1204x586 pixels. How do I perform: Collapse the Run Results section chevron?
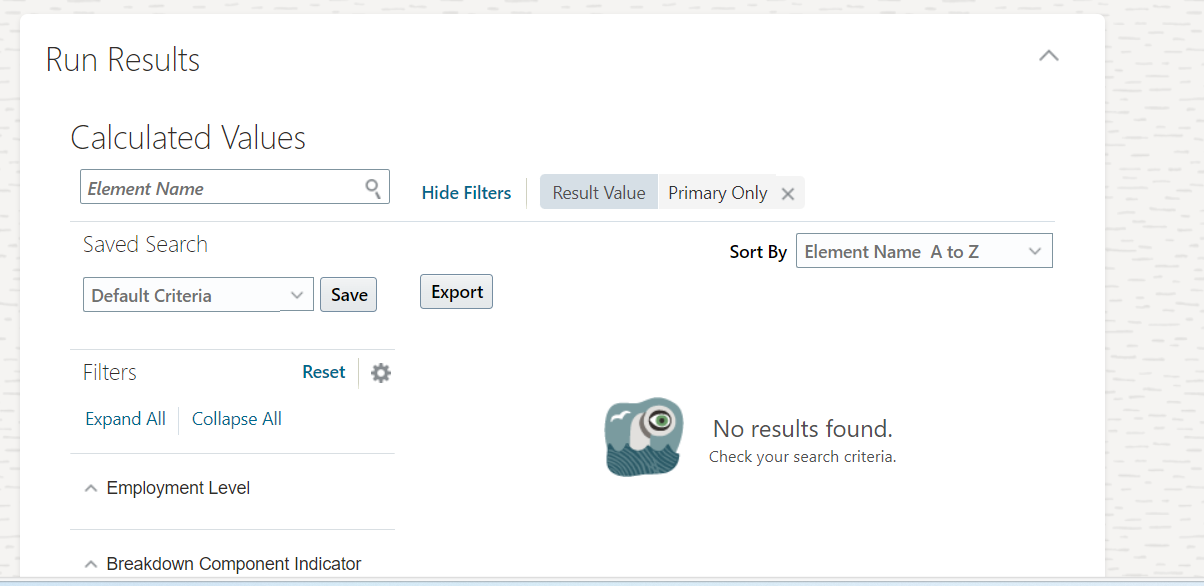(1048, 56)
